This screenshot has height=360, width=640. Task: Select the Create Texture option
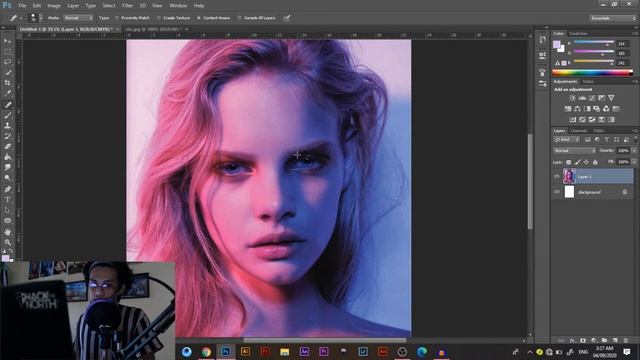[173, 18]
